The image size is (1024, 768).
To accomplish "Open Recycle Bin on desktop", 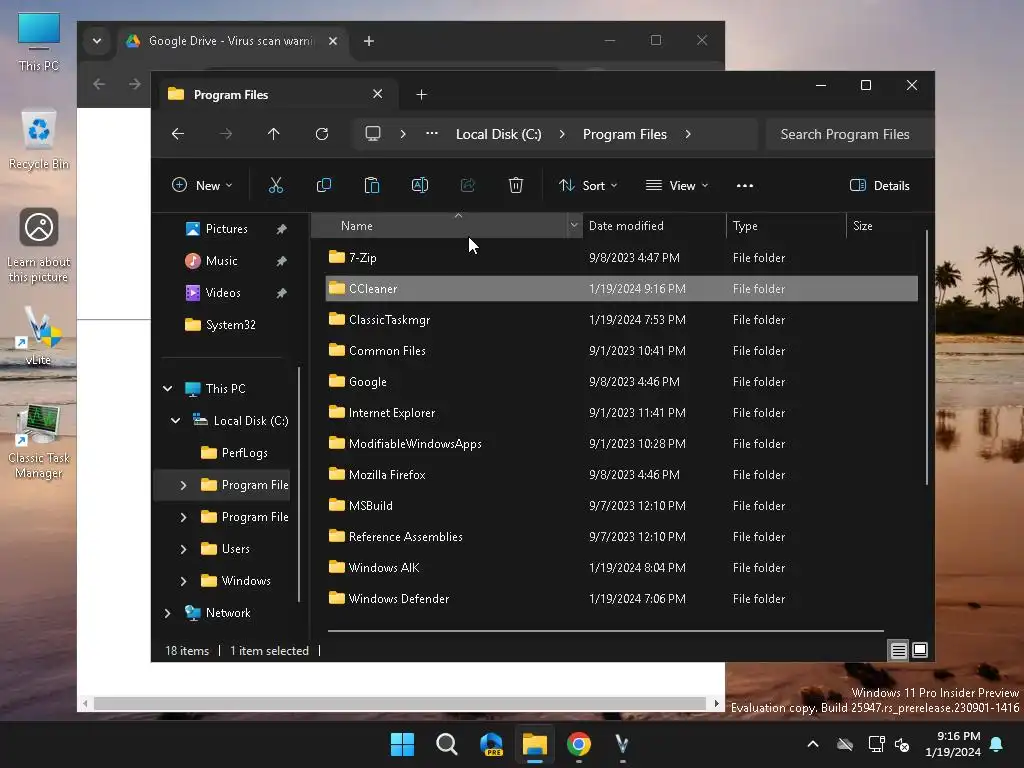I will point(39,140).
